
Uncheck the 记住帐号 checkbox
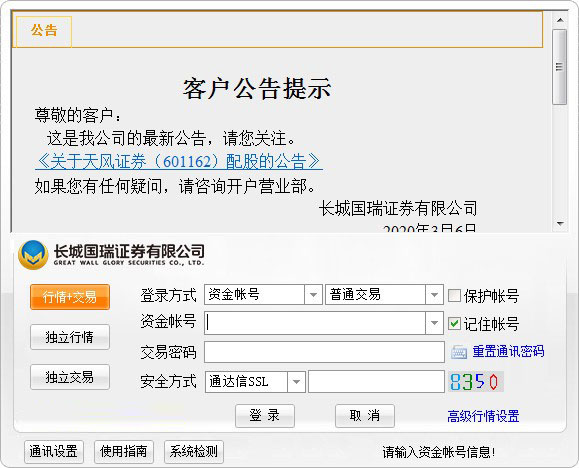pyautogui.click(x=454, y=324)
